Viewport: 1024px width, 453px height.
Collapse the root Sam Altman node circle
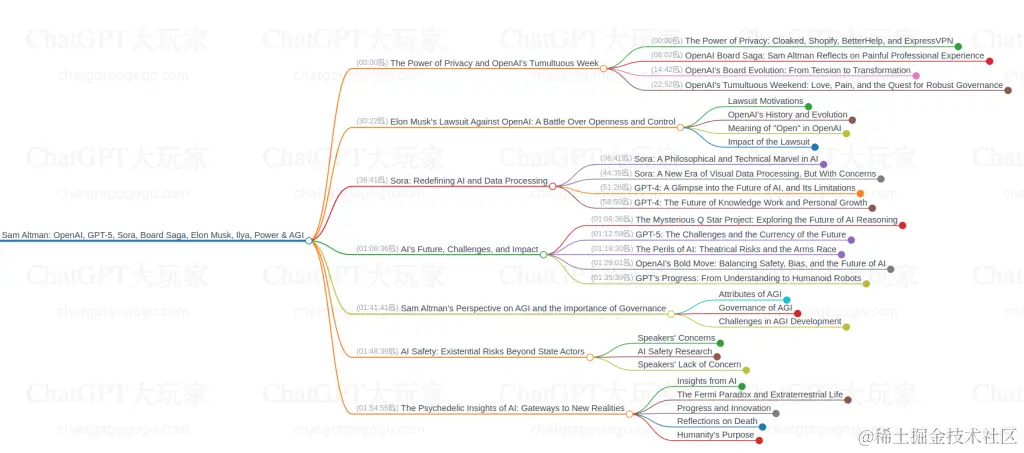pos(309,241)
